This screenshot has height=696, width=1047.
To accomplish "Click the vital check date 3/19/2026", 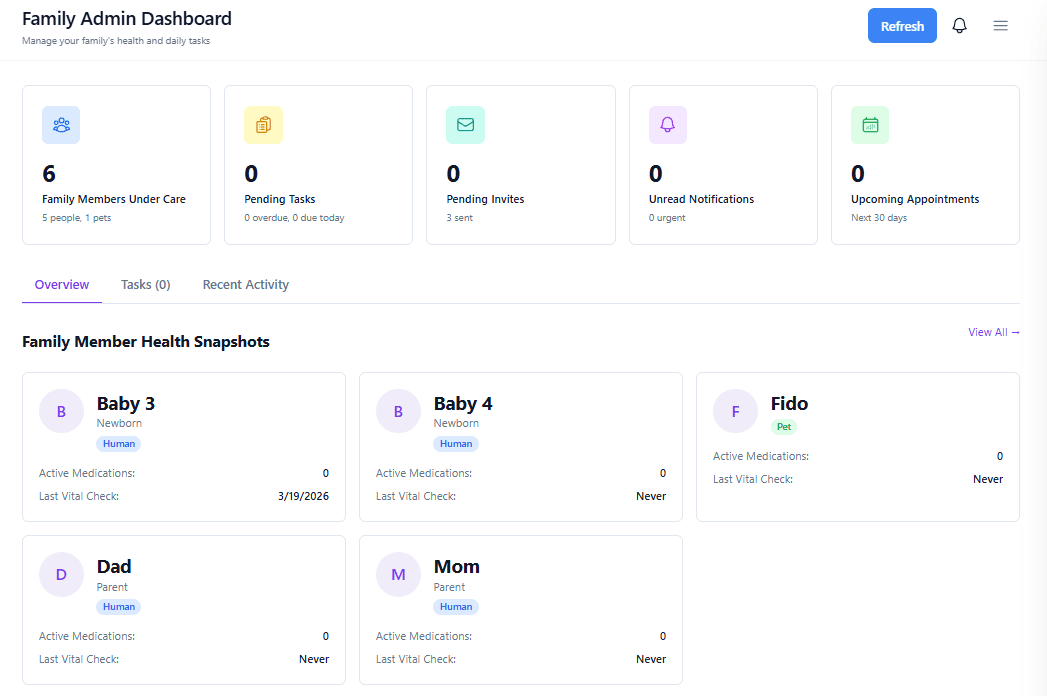I will click(303, 496).
